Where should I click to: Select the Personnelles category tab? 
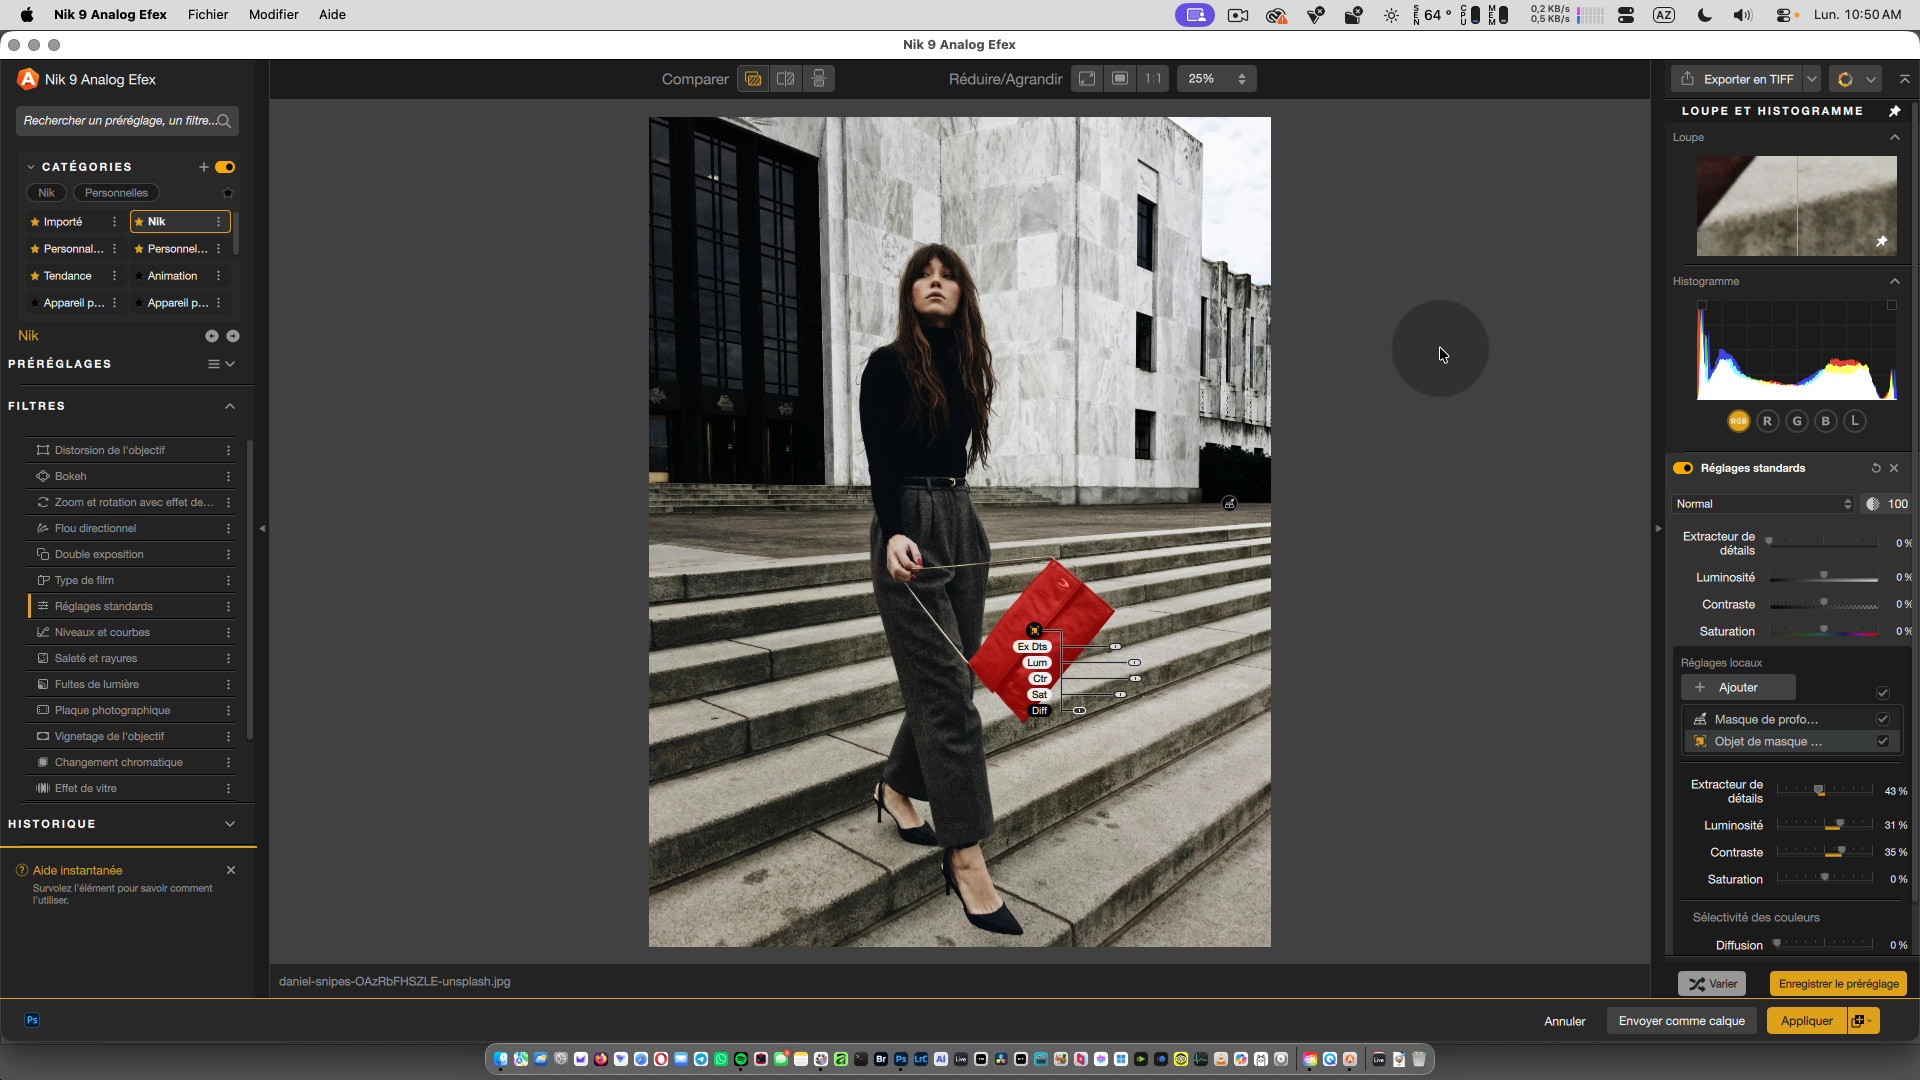click(116, 193)
